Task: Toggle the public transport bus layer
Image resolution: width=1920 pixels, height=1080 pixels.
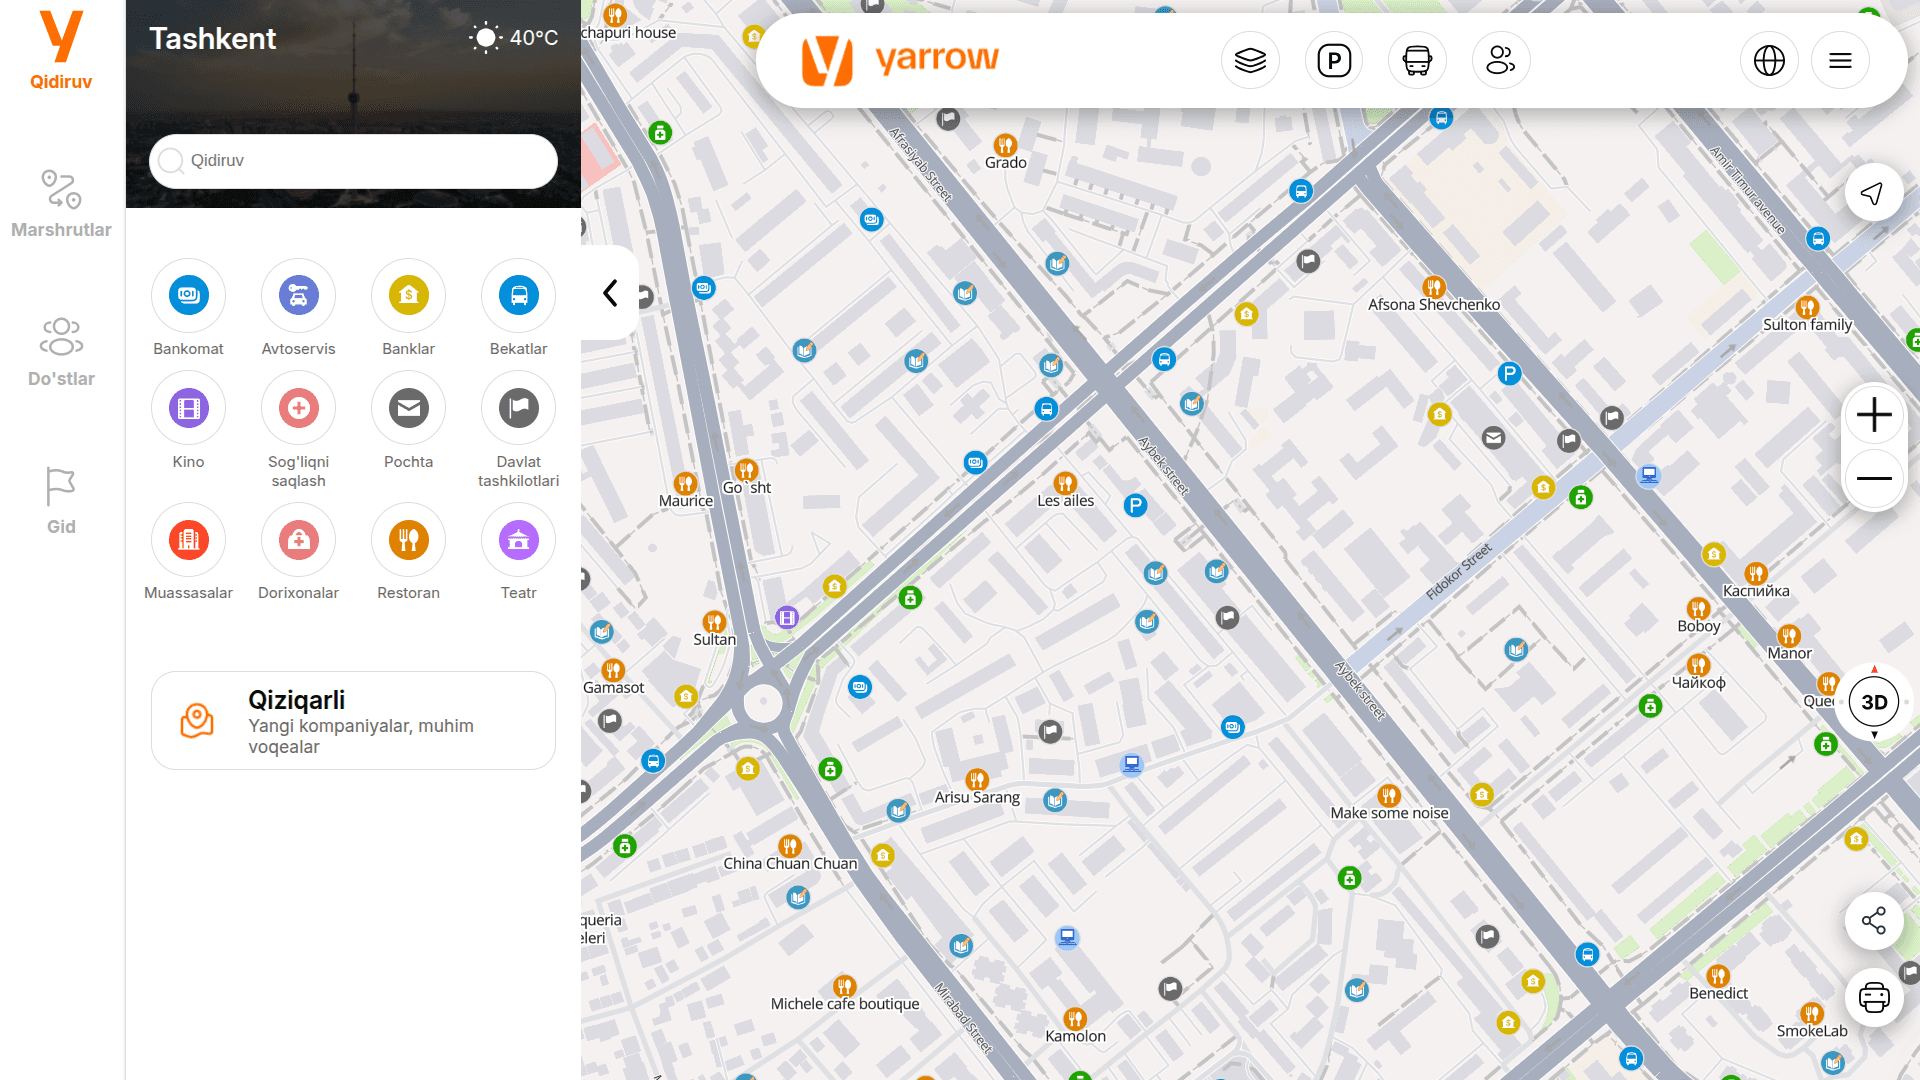Action: [x=1417, y=61]
